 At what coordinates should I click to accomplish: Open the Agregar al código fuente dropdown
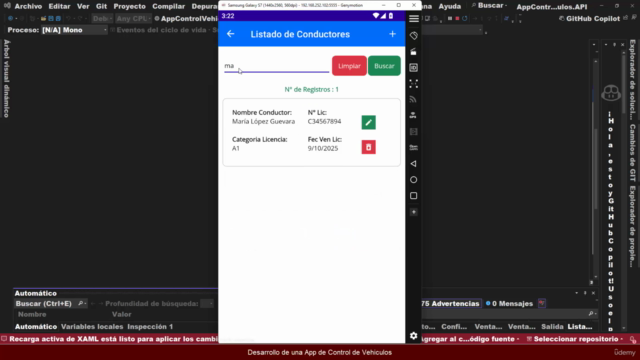click(x=471, y=339)
